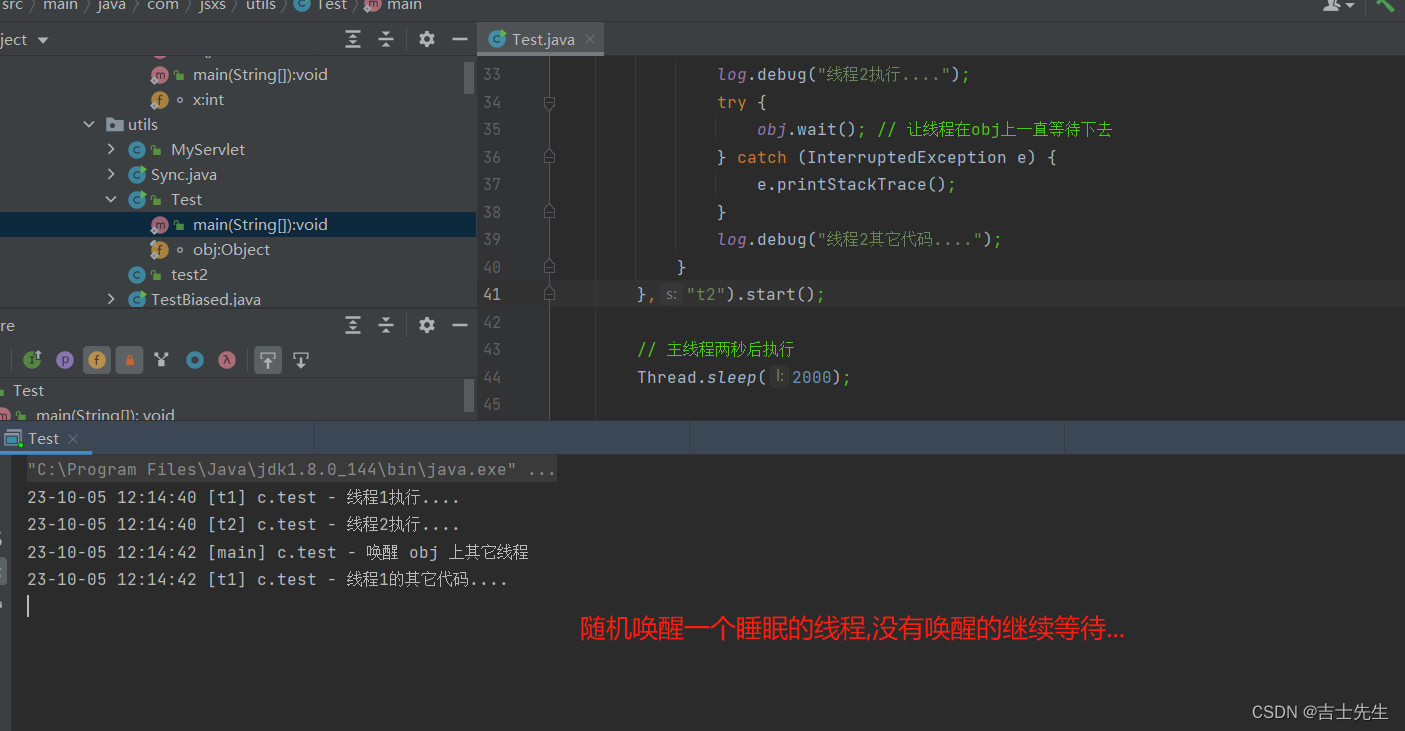This screenshot has height=731, width=1405.
Task: Select the Test.java editor tab
Action: pos(542,39)
